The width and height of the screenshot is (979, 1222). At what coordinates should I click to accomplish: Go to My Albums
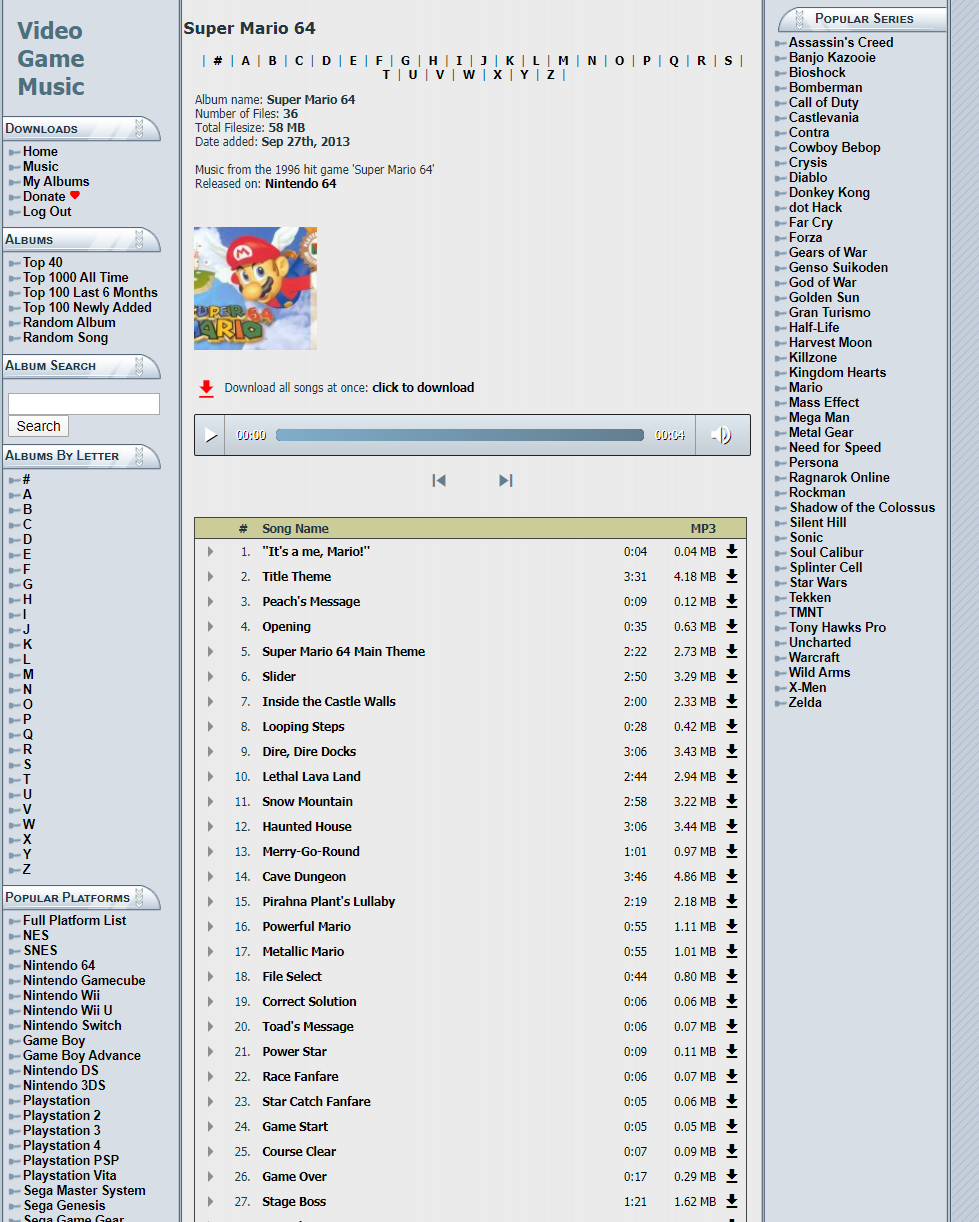[x=56, y=182]
